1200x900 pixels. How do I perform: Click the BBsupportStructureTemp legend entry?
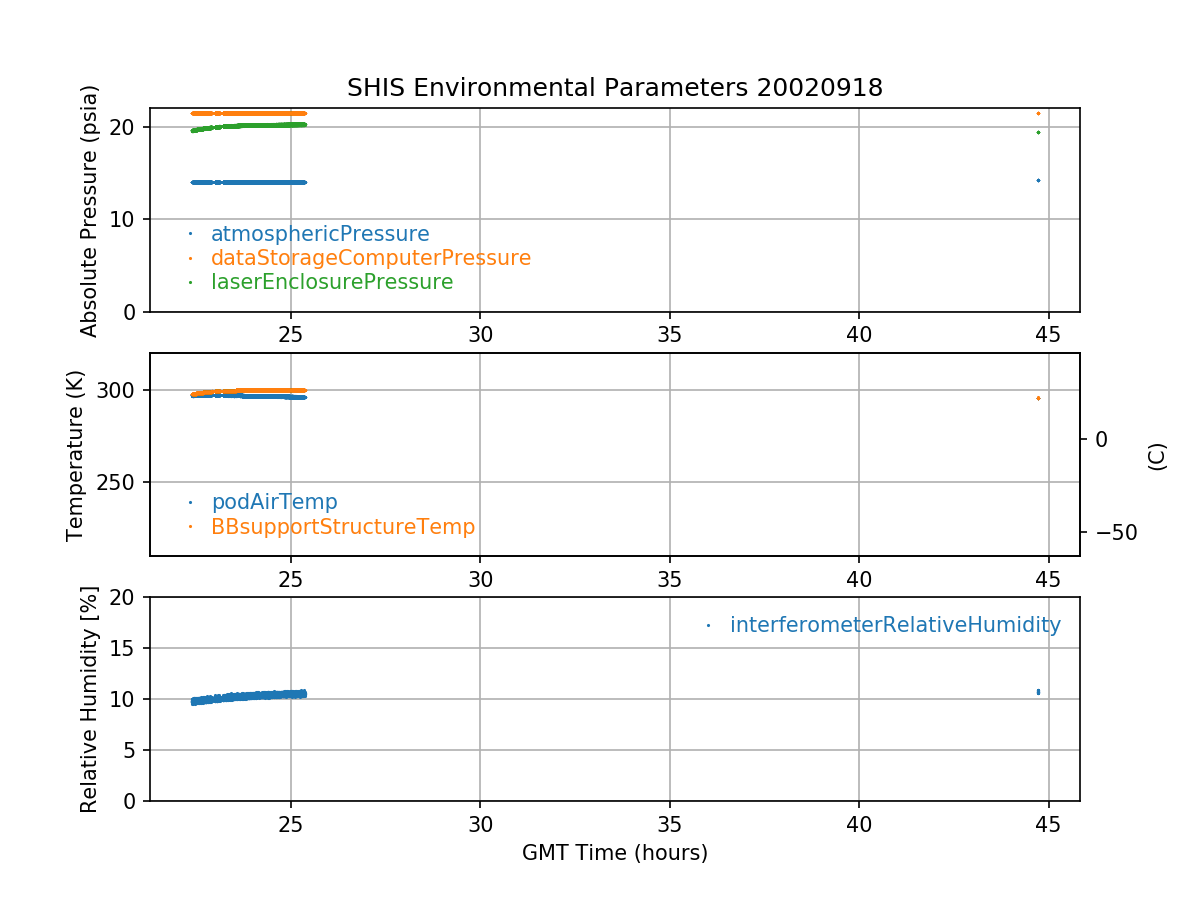(x=342, y=526)
